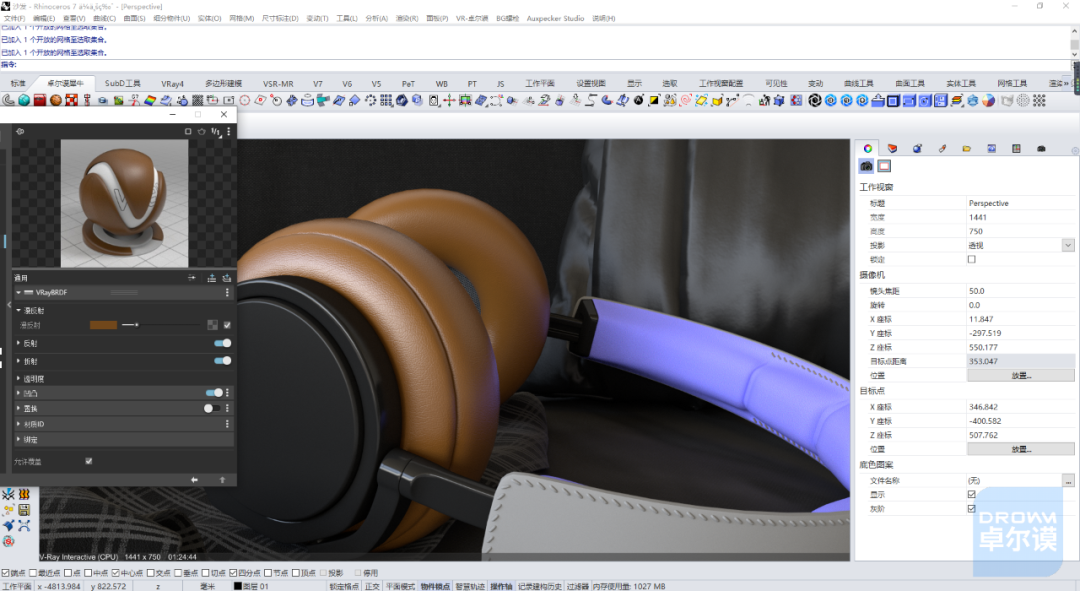
Task: Open the 文件(F) menu
Action: [14, 19]
